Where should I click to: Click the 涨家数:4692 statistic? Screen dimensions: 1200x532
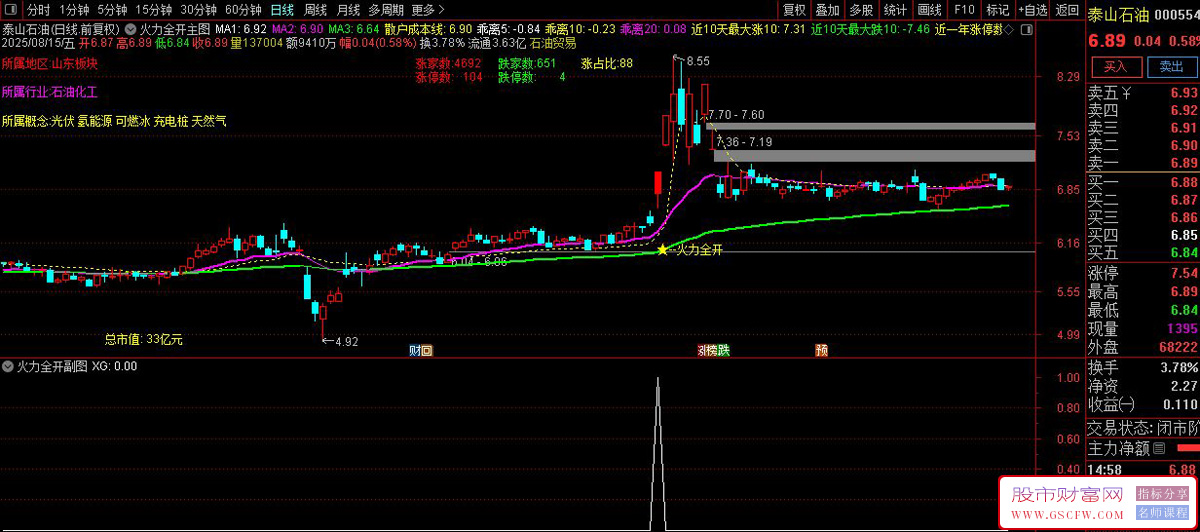448,63
